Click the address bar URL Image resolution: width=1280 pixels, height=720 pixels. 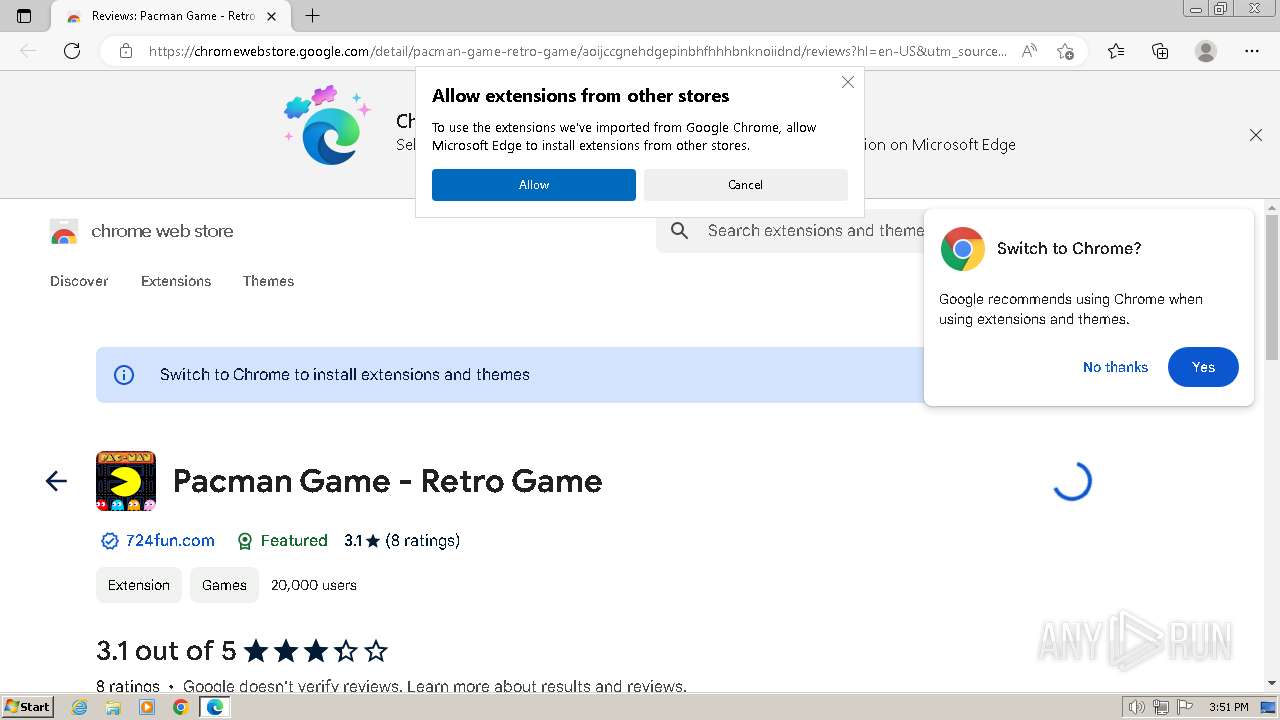(578, 51)
